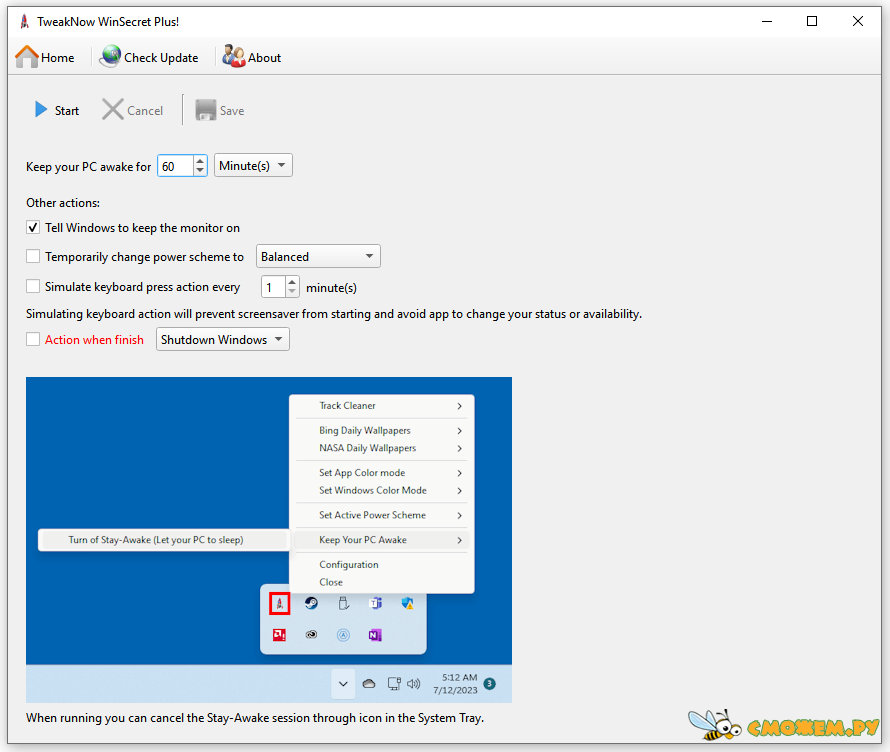890x752 pixels.
Task: Click the system tray example screenshot image
Action: click(268, 540)
